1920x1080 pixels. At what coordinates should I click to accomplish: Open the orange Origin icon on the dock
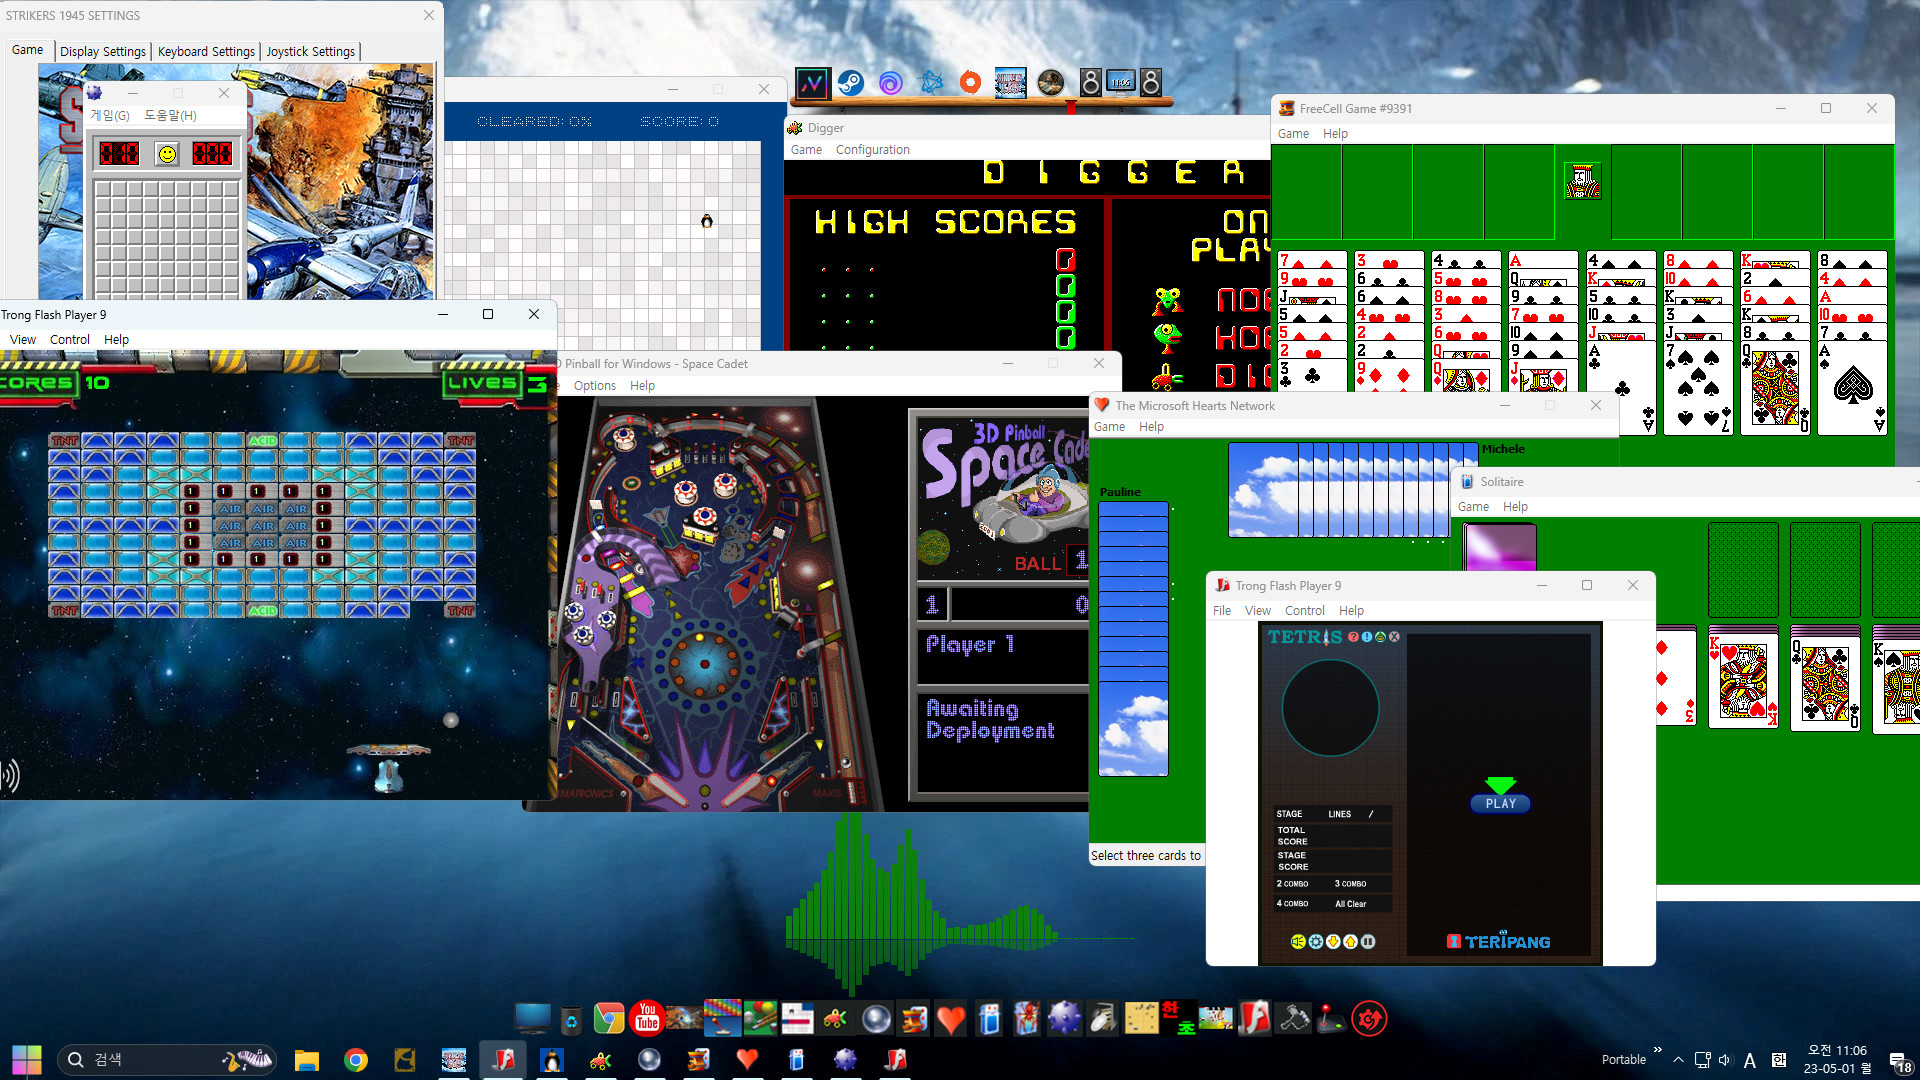point(970,83)
